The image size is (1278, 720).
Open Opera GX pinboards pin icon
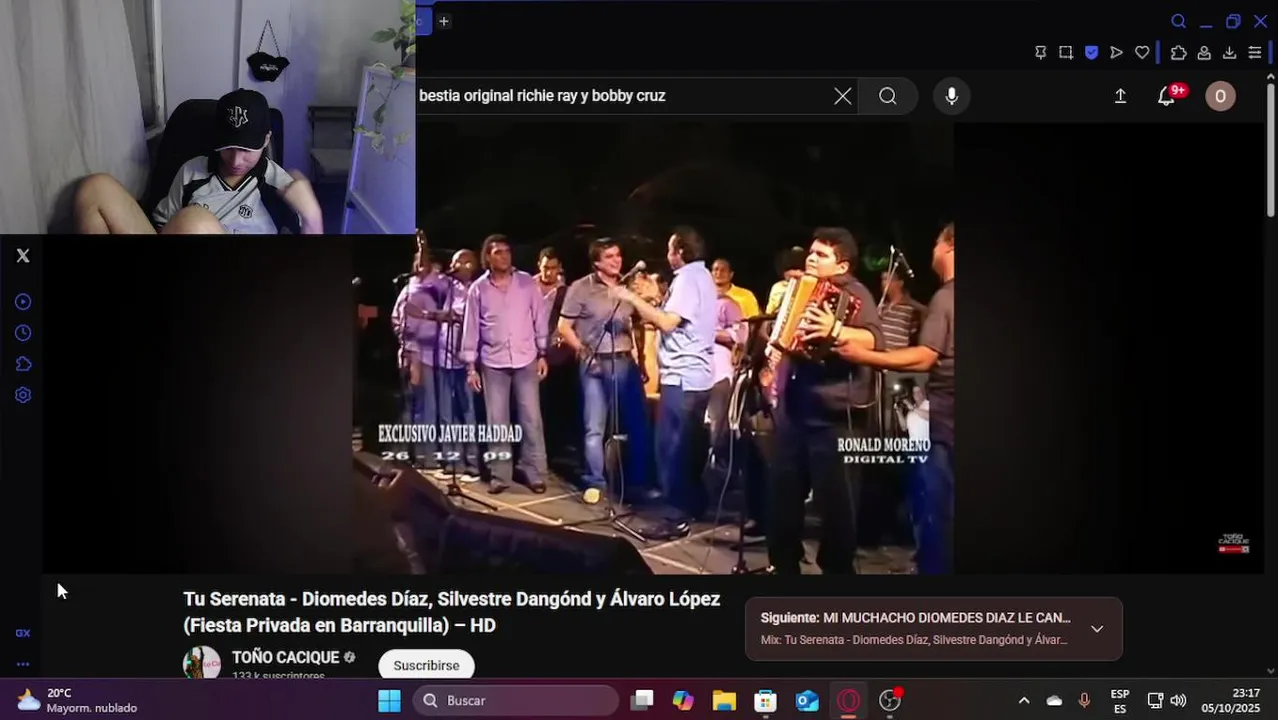coord(1041,53)
